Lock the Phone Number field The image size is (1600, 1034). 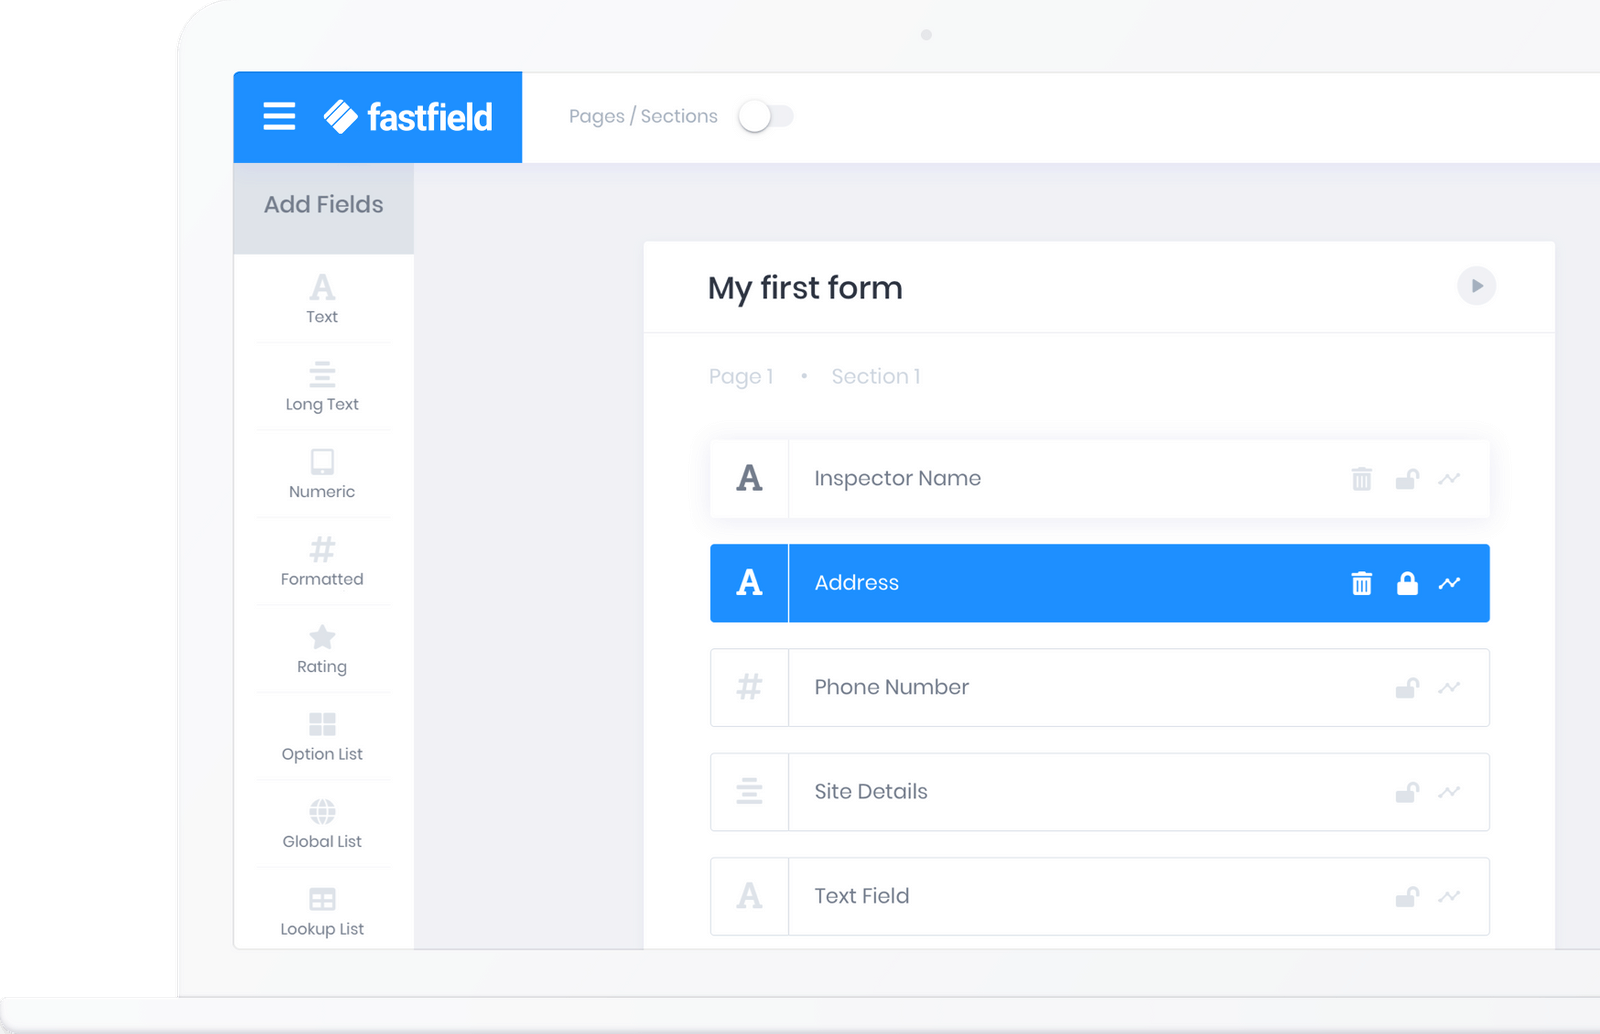pos(1408,688)
